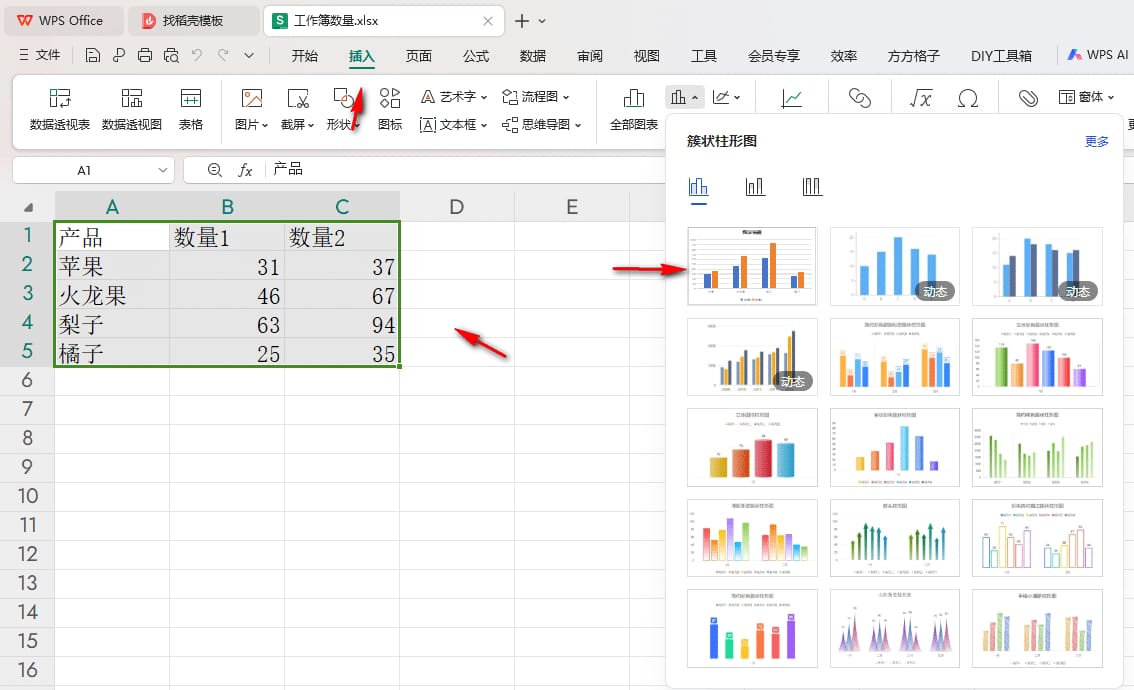Switch to the 方方格子 ribbon tab
Viewport: 1134px width, 690px height.
[x=913, y=56]
